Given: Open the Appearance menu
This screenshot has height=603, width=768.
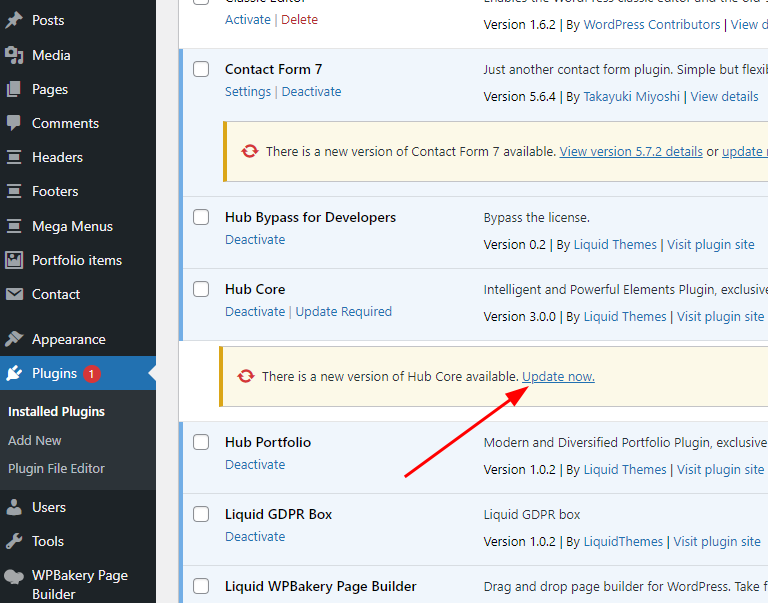Looking at the screenshot, I should (69, 339).
